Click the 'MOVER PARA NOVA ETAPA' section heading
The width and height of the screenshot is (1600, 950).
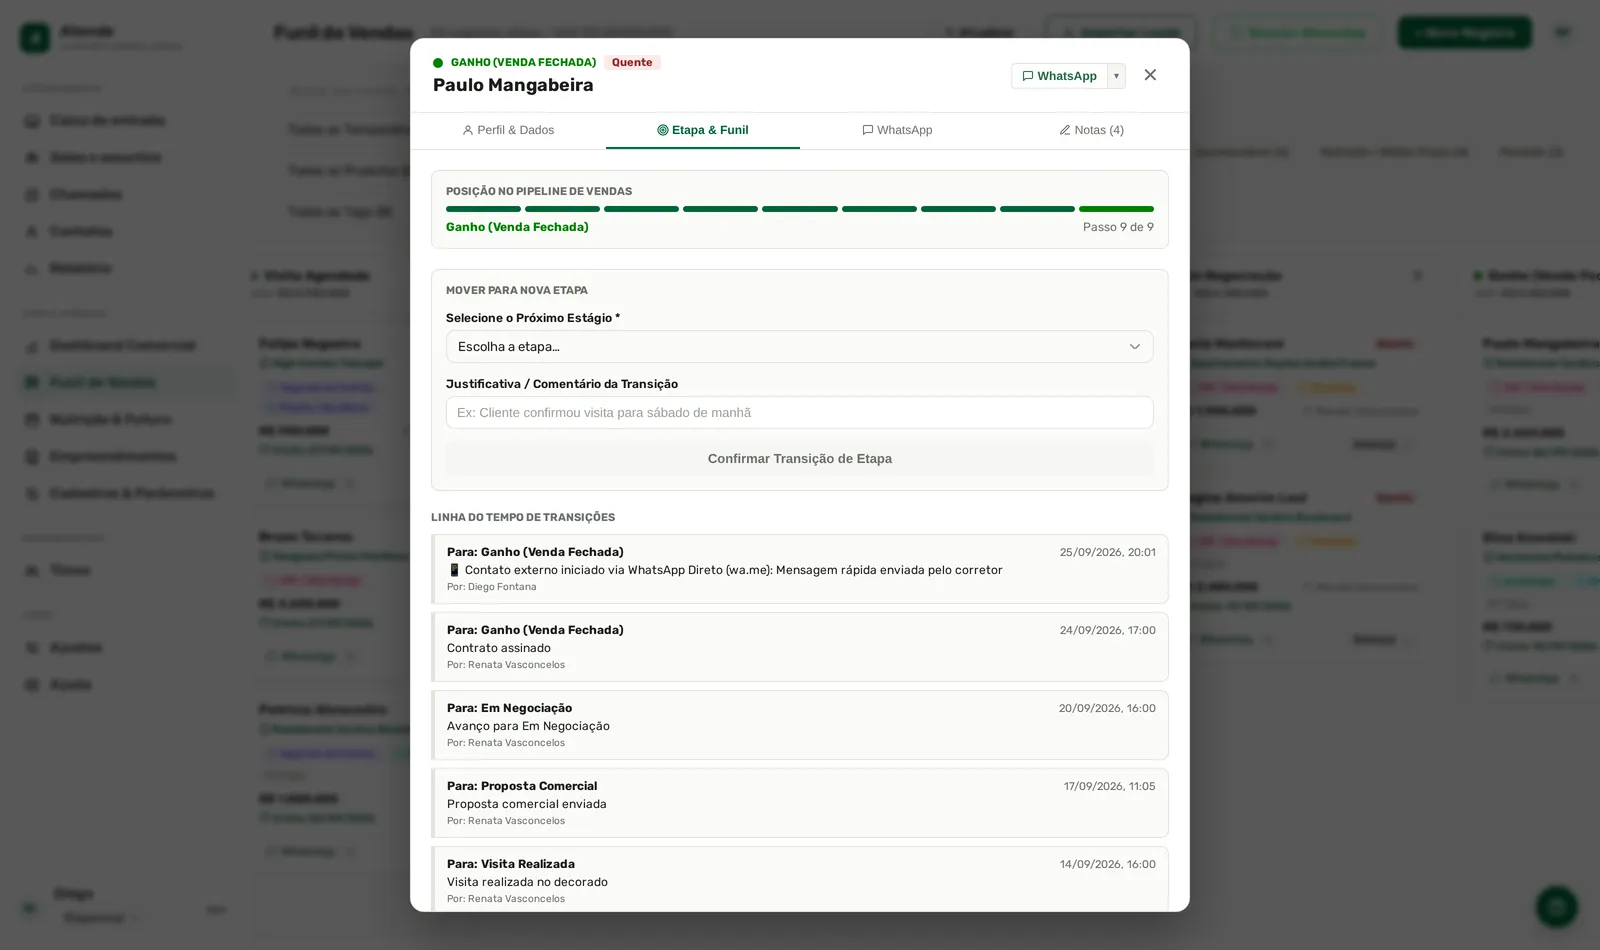pos(517,290)
